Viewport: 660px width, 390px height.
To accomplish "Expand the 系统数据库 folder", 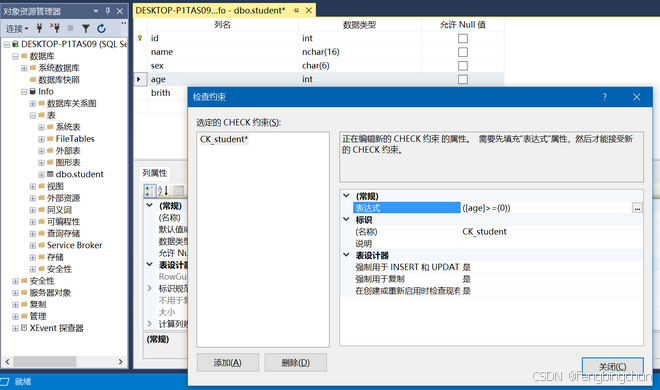I will [24, 68].
